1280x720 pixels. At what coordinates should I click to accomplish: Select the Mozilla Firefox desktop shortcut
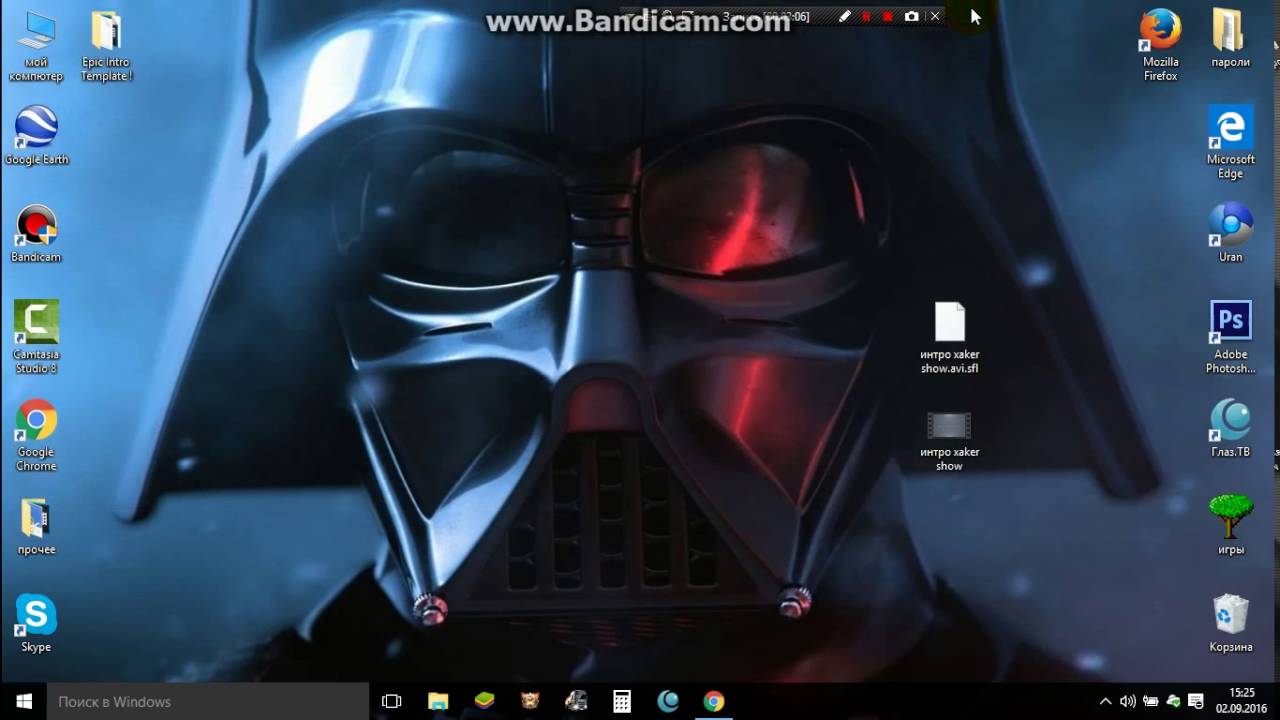1160,47
